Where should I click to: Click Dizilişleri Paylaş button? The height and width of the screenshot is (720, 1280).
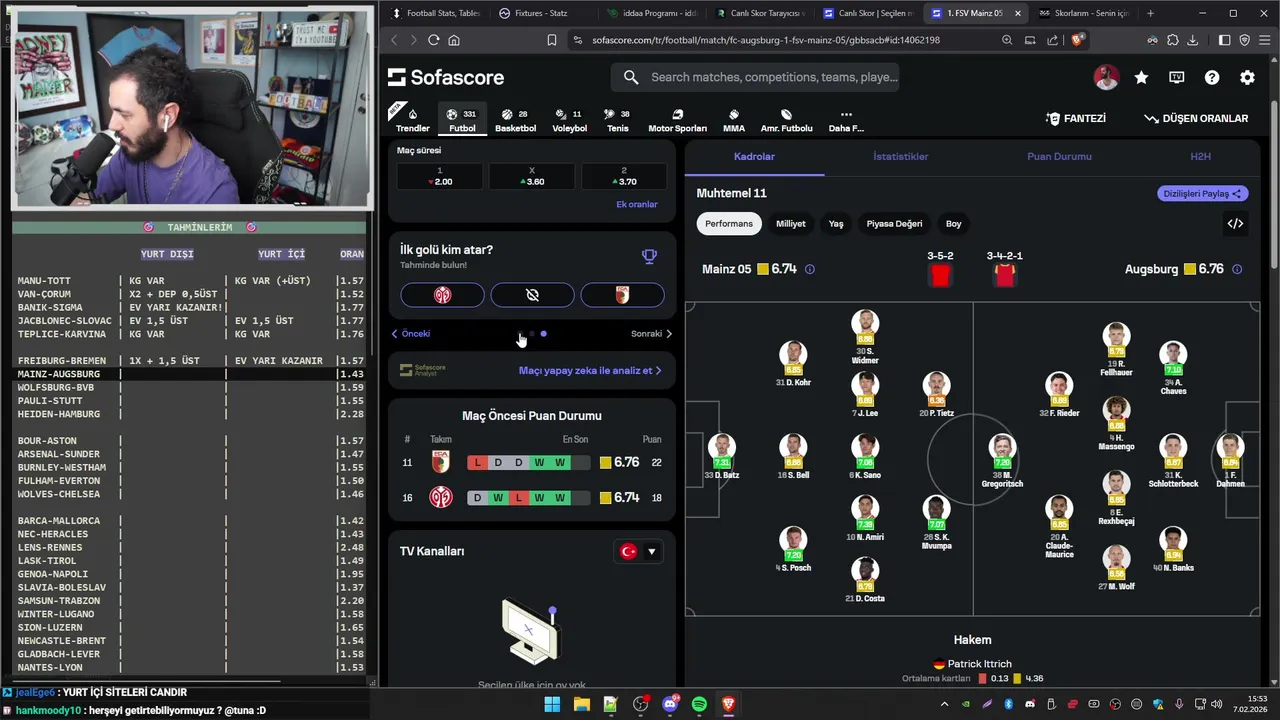[x=1202, y=193]
